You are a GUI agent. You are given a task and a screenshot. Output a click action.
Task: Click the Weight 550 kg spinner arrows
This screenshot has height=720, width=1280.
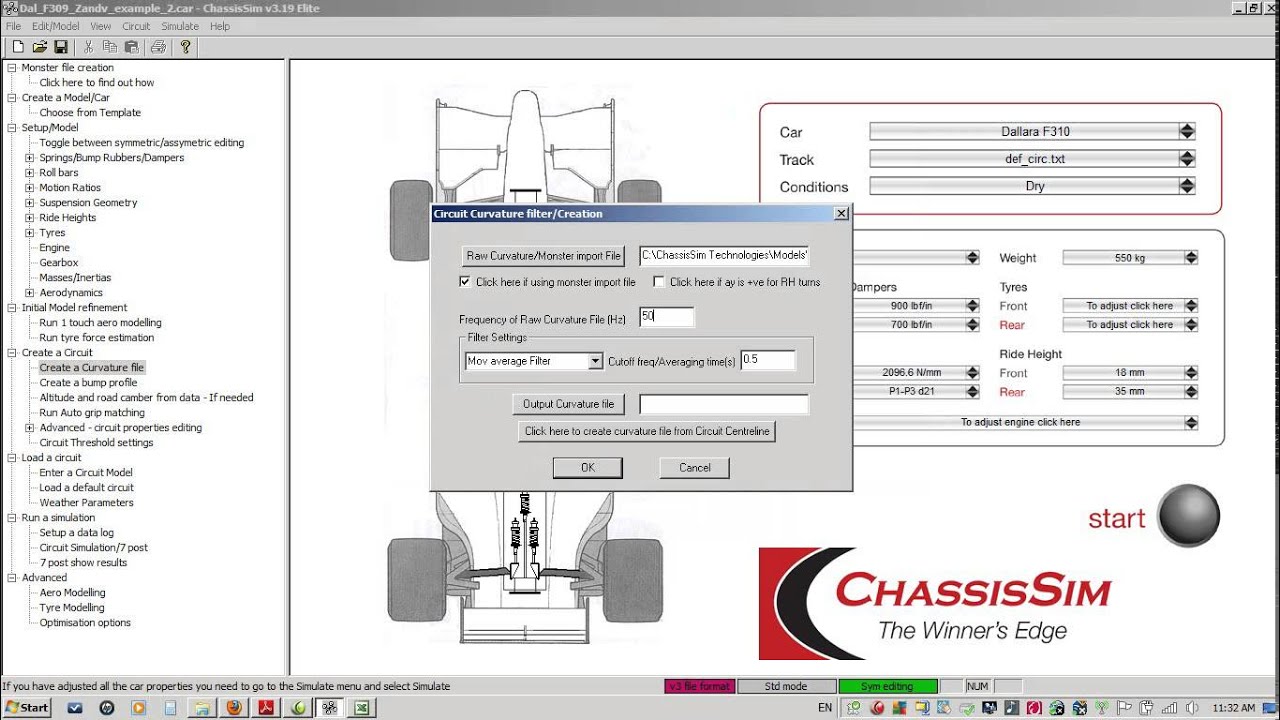pyautogui.click(x=1190, y=258)
